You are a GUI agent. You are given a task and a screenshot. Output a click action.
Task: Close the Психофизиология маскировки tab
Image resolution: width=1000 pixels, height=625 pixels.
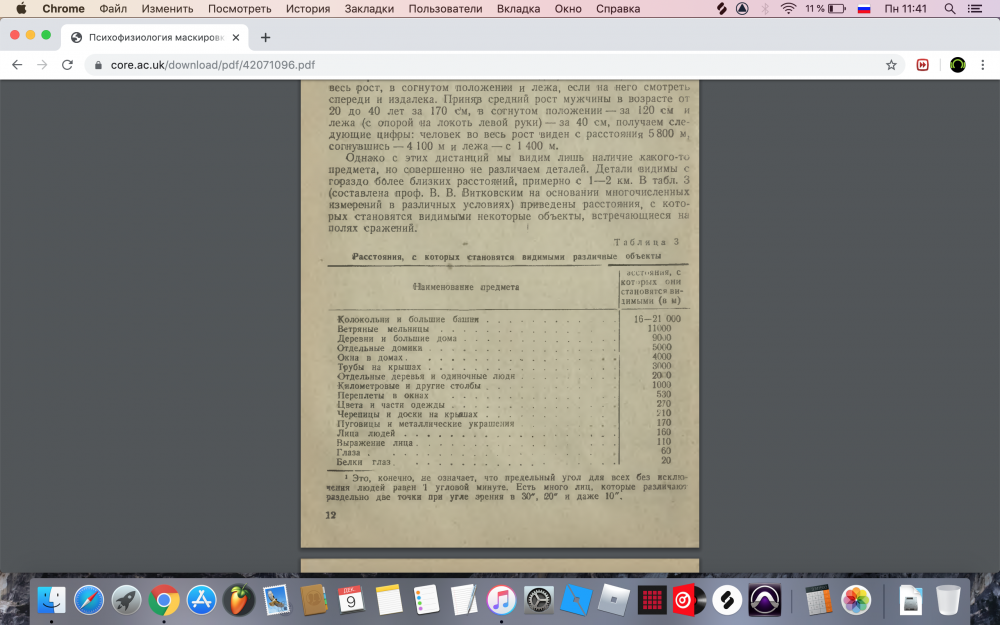click(235, 37)
